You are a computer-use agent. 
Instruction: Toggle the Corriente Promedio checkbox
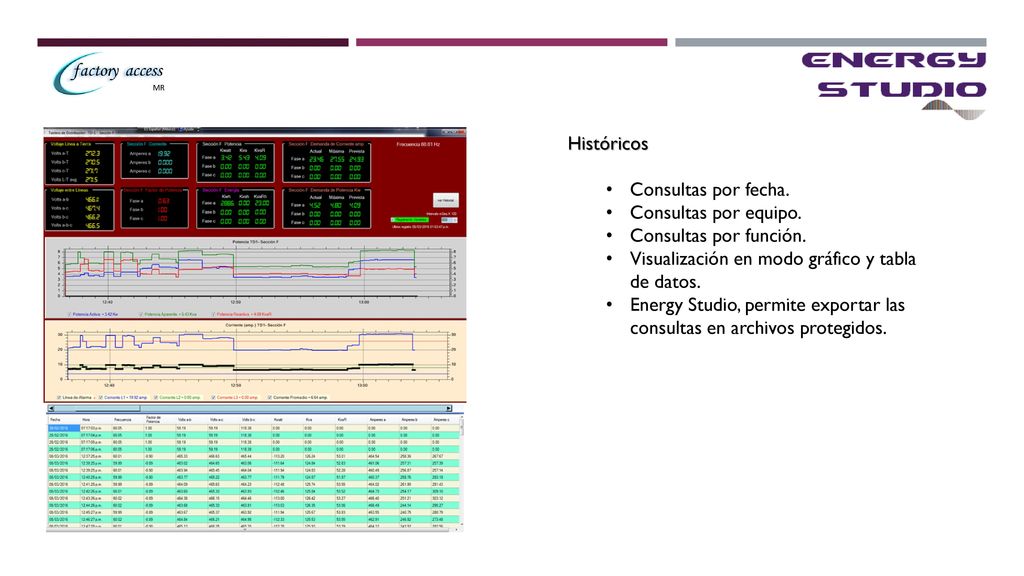pyautogui.click(x=269, y=397)
